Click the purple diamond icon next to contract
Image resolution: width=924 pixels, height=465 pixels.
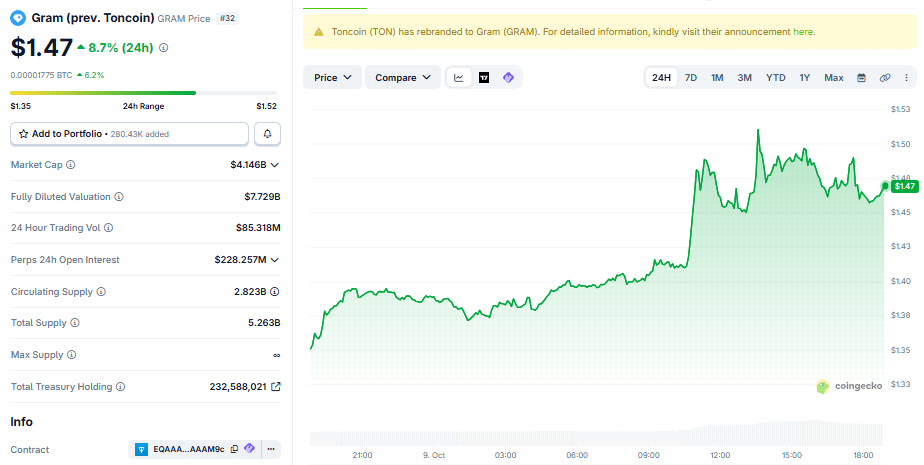[x=249, y=448]
